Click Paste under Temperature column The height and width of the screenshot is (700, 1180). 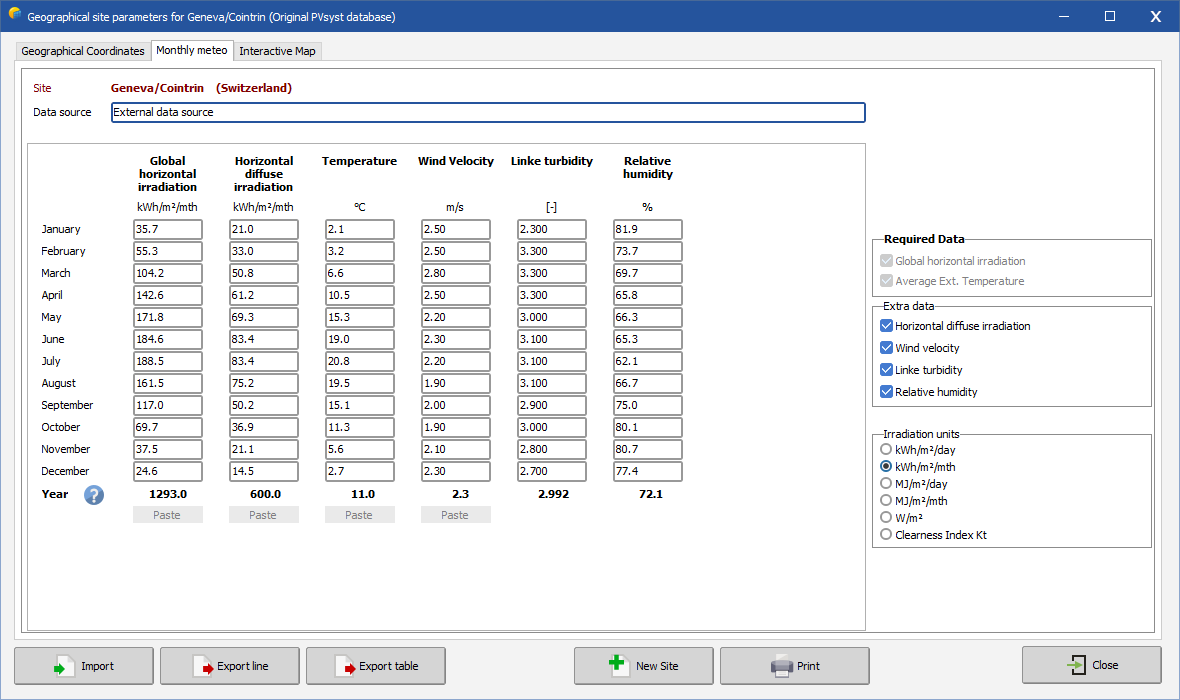tap(360, 515)
